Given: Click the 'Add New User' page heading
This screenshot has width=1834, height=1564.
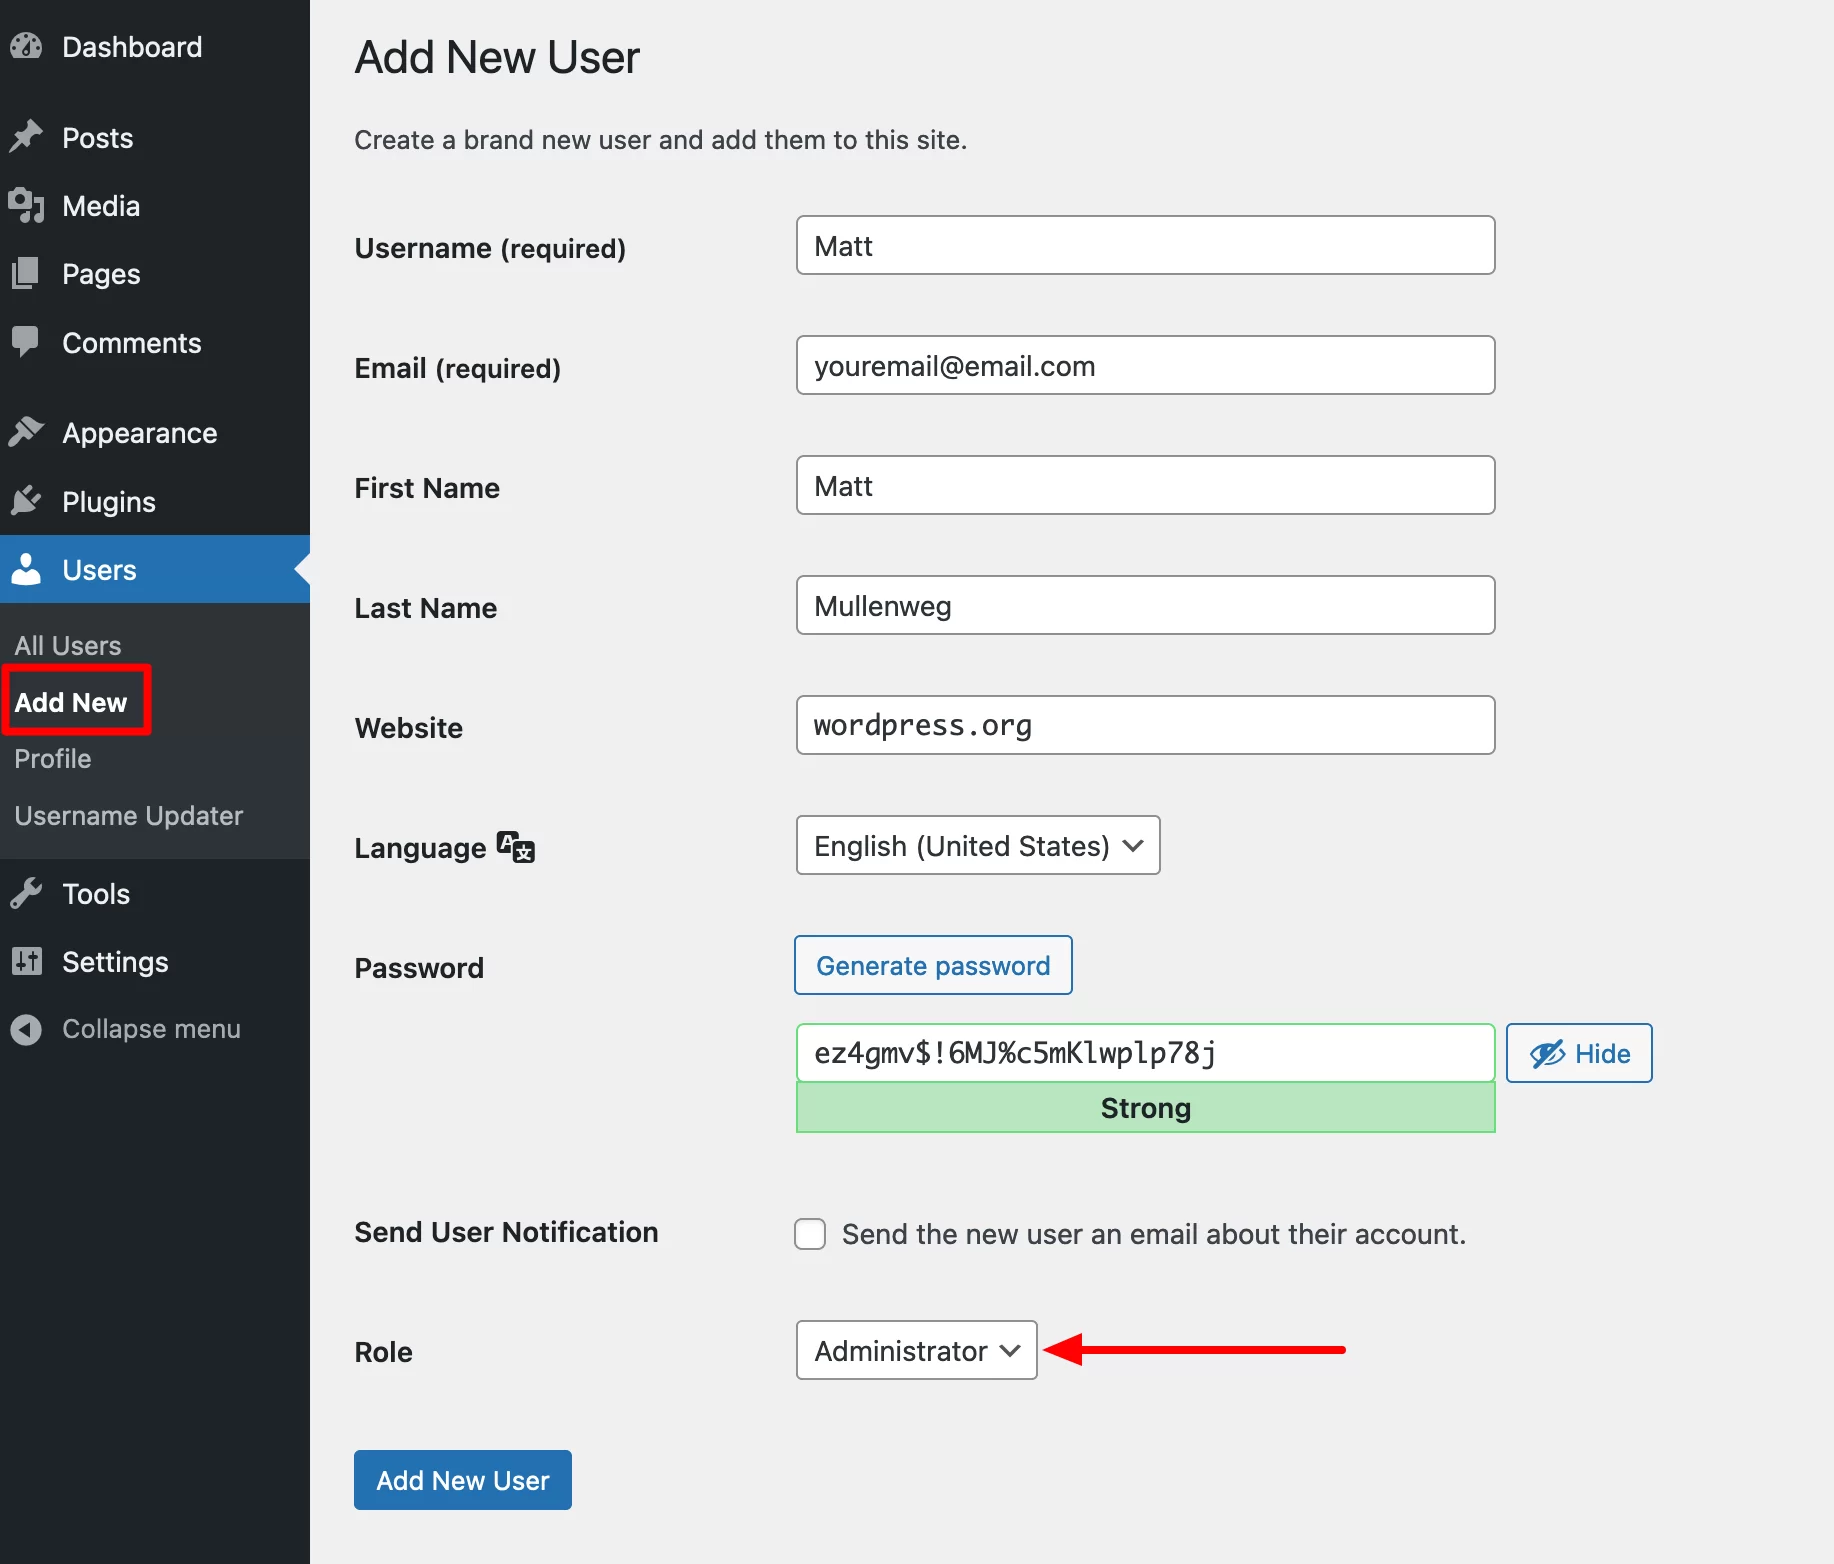Looking at the screenshot, I should pyautogui.click(x=497, y=57).
